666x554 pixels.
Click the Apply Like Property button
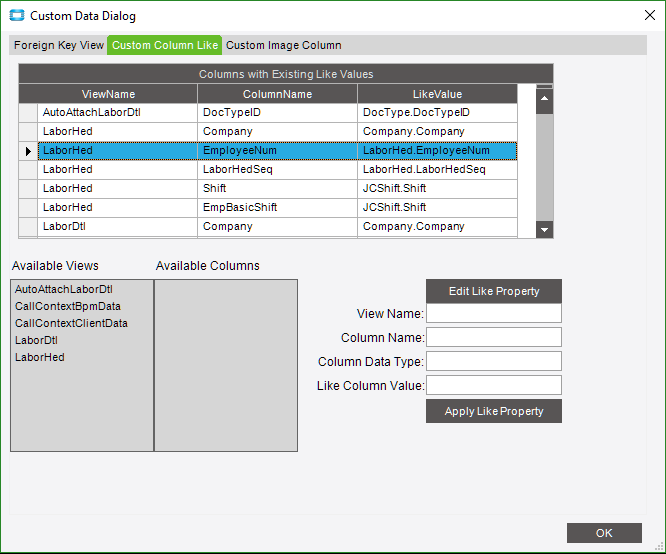coord(494,411)
